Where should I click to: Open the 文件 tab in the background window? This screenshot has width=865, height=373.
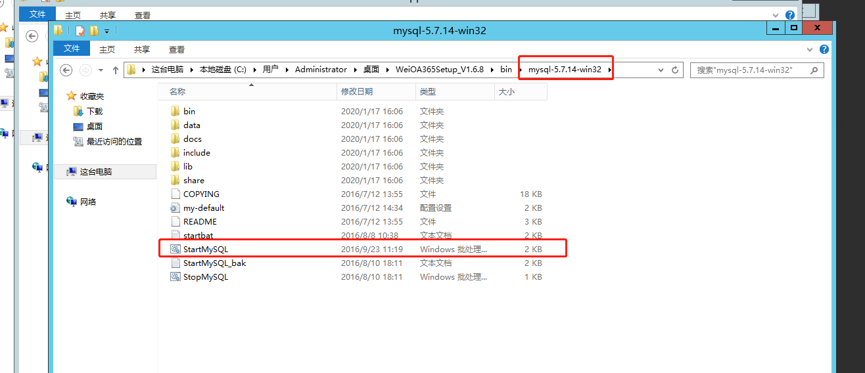37,14
